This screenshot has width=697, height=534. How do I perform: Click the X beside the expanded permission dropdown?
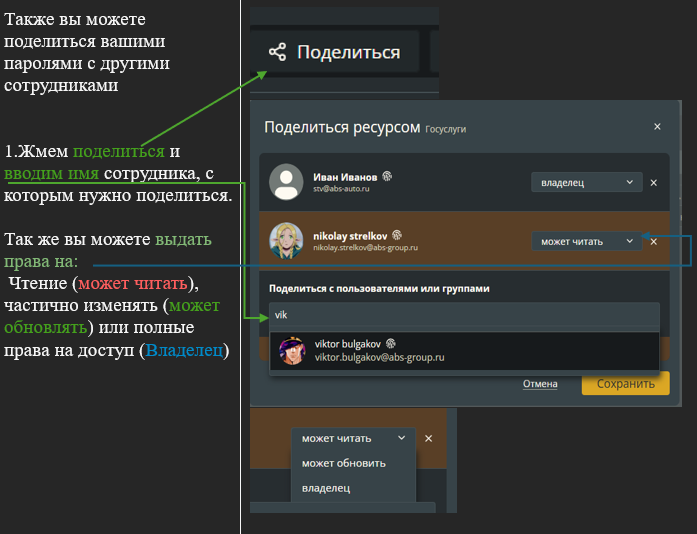point(429,438)
